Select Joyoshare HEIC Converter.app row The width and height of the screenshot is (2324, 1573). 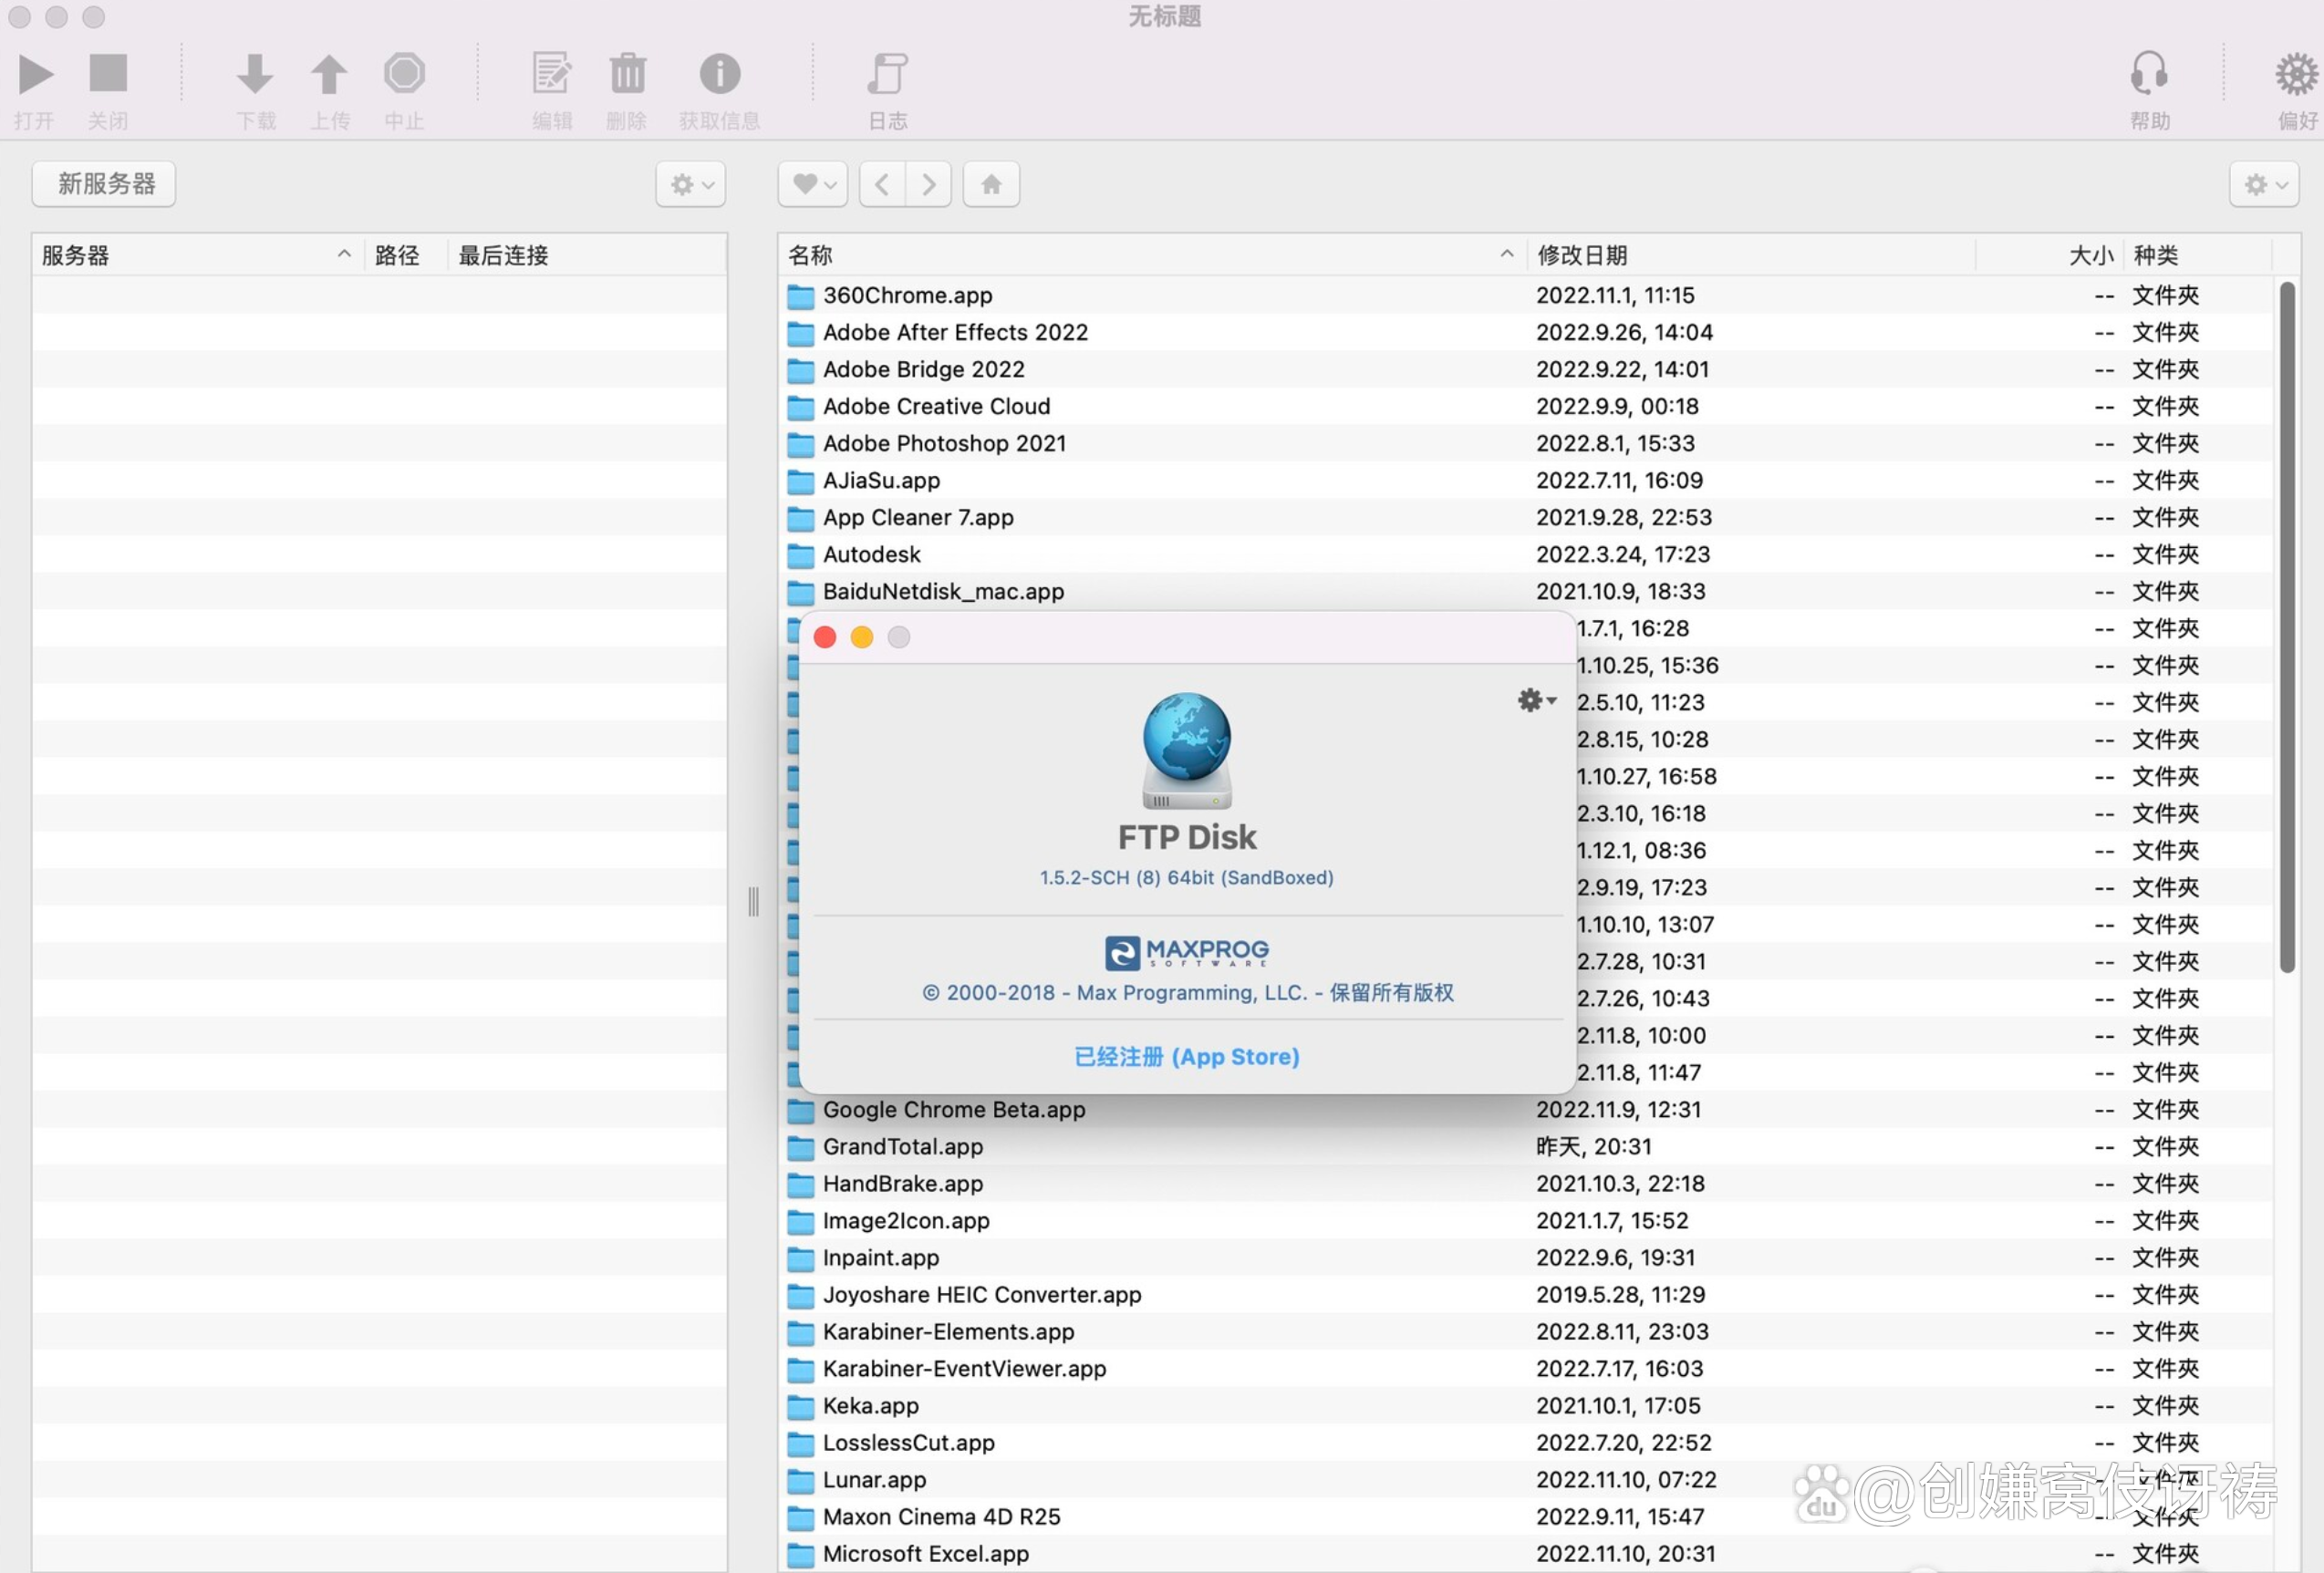pos(1525,1295)
